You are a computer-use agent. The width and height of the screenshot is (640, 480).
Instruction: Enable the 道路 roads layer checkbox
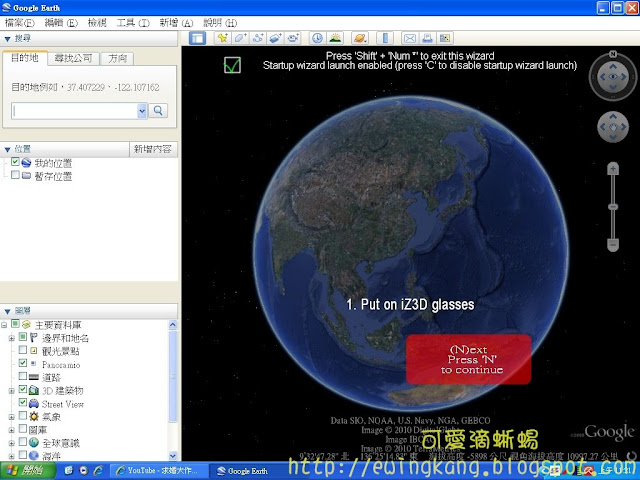tap(23, 376)
